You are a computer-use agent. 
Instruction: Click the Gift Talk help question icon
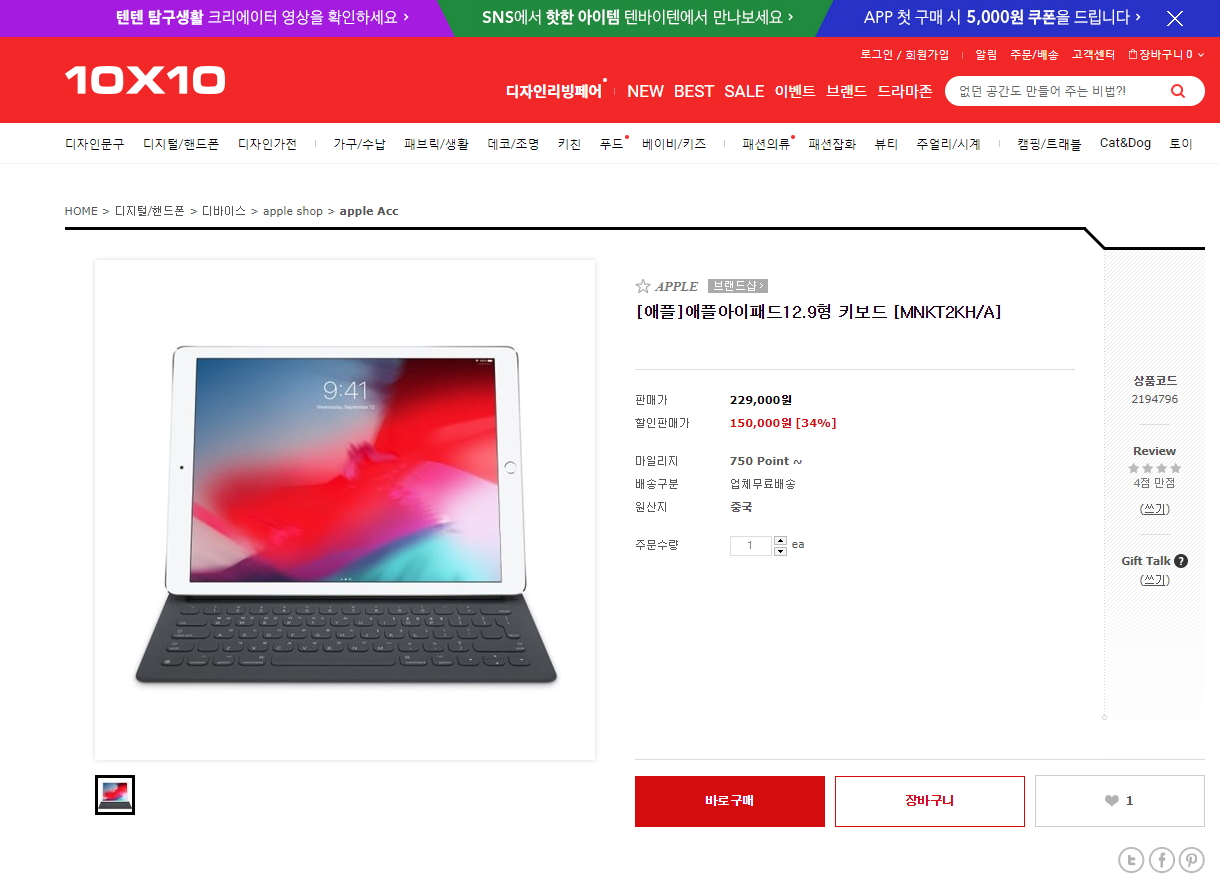(x=1181, y=561)
